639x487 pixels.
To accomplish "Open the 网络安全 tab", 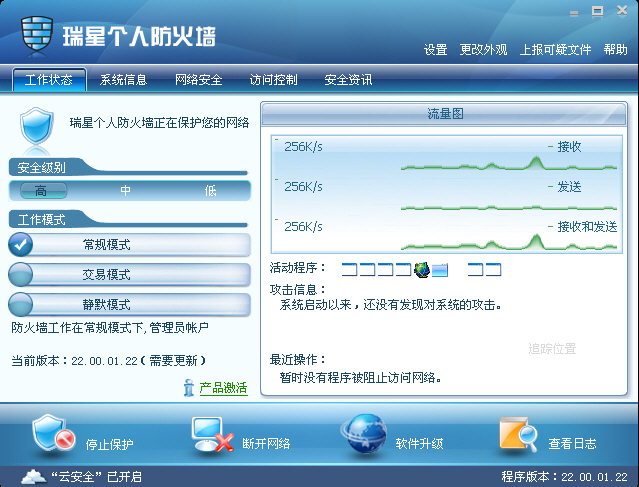I will 198,79.
